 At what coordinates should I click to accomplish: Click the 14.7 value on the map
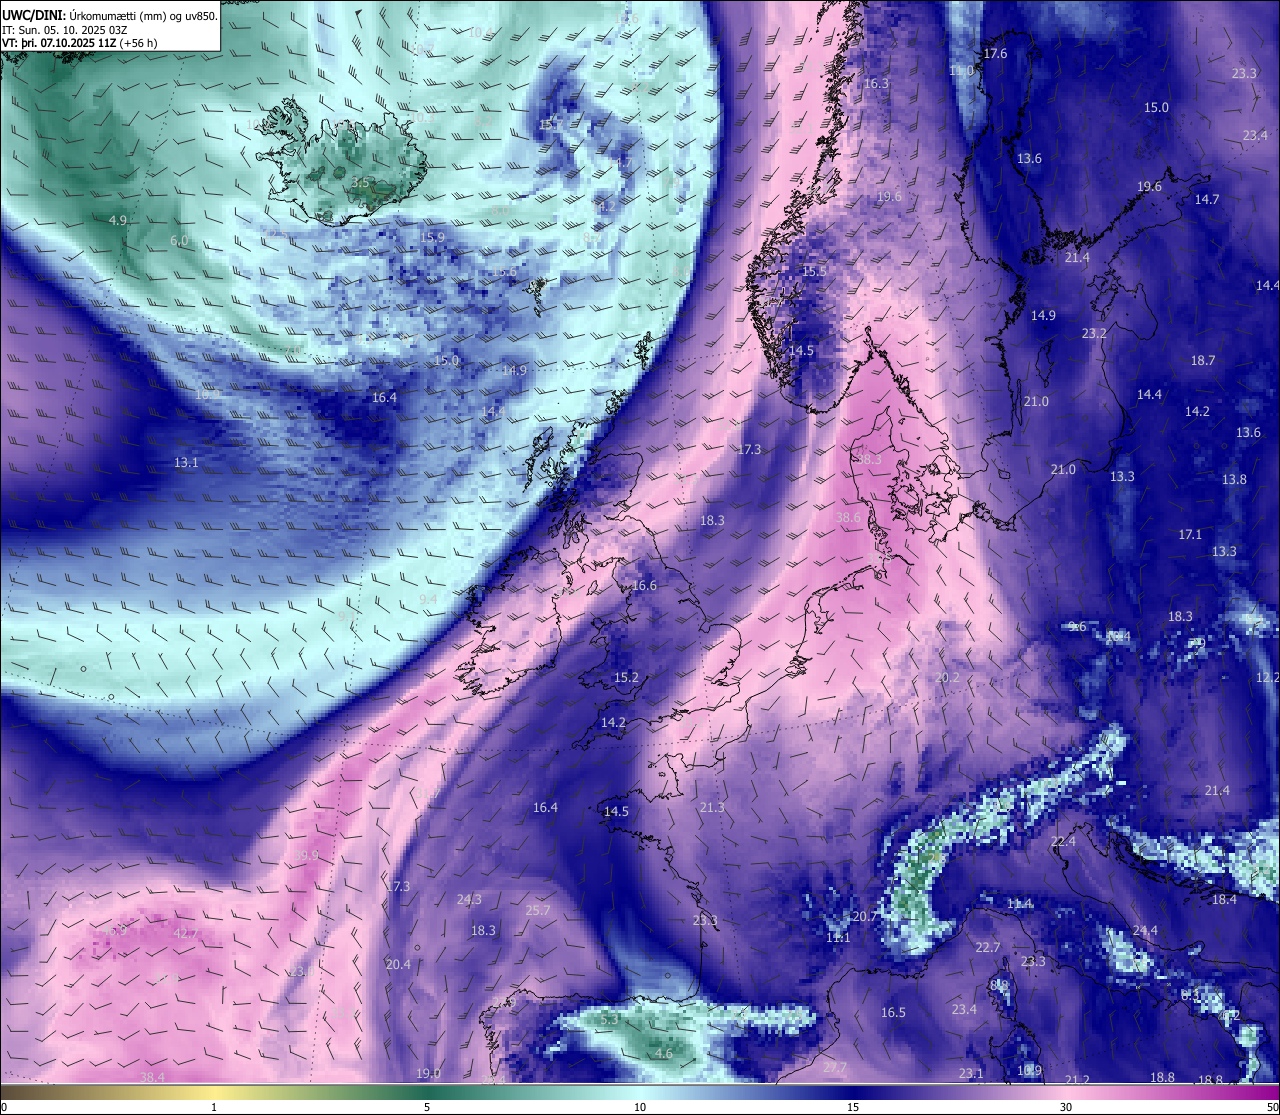[1207, 200]
